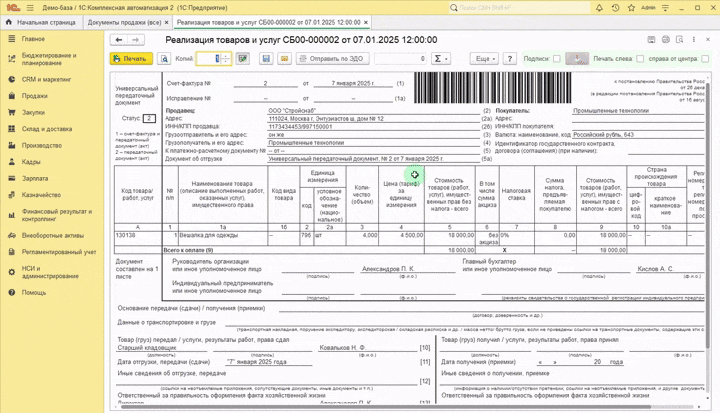This screenshot has height=413, width=720.
Task: Click the seller name ООО "Стройснаб"
Action: (x=292, y=111)
